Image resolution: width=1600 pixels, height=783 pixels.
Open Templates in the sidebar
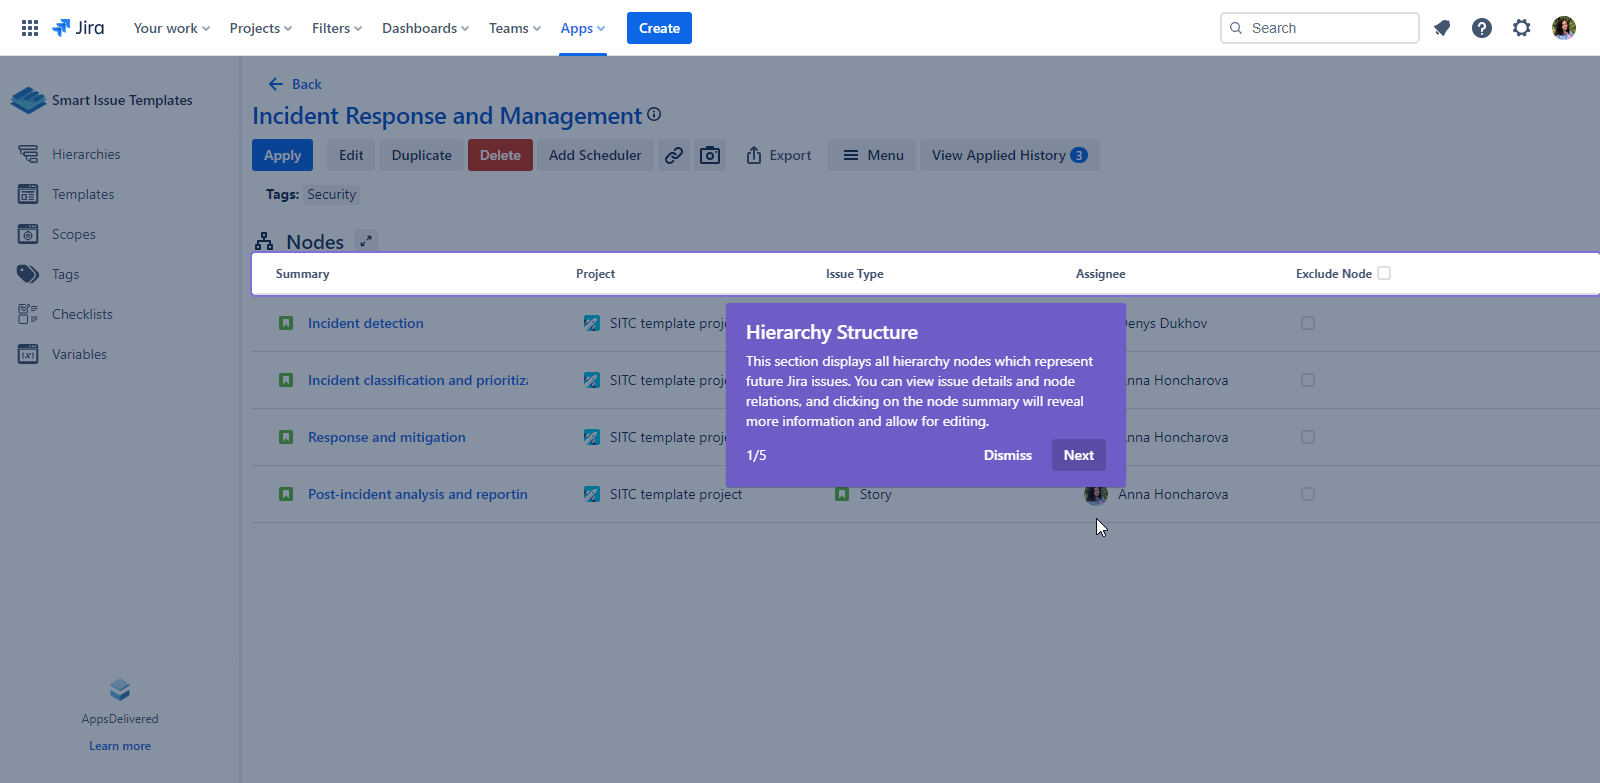[x=83, y=194]
